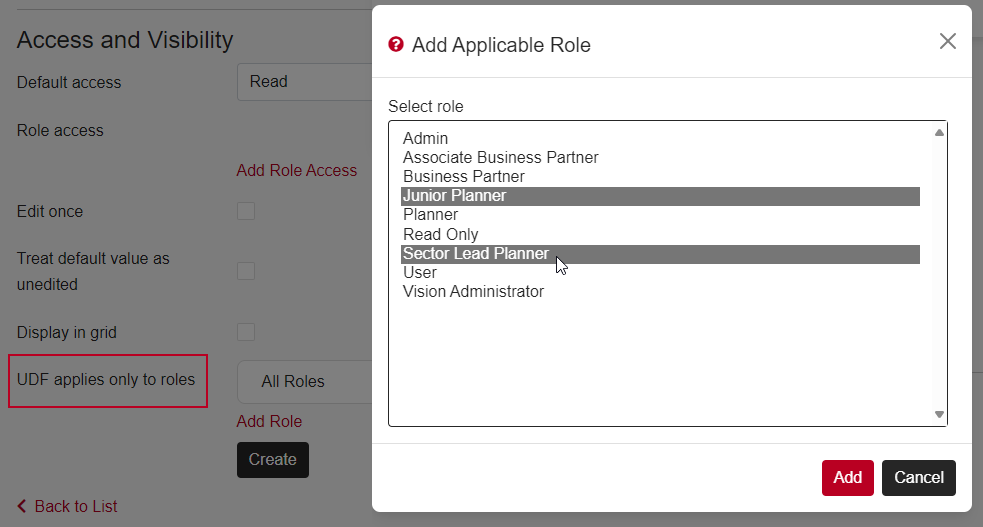The width and height of the screenshot is (983, 527).
Task: Close the Add Applicable Role dialog
Action: 947,41
